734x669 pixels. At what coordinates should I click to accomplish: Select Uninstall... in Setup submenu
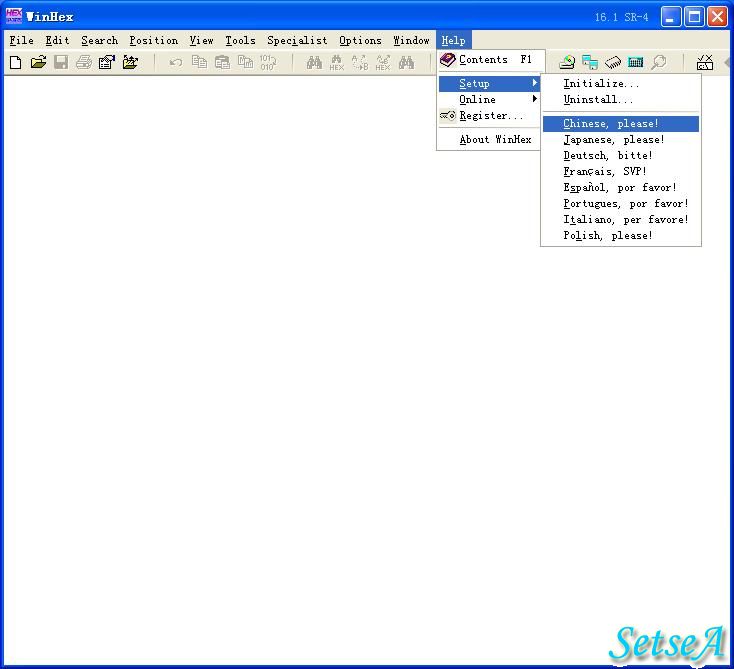[621, 99]
